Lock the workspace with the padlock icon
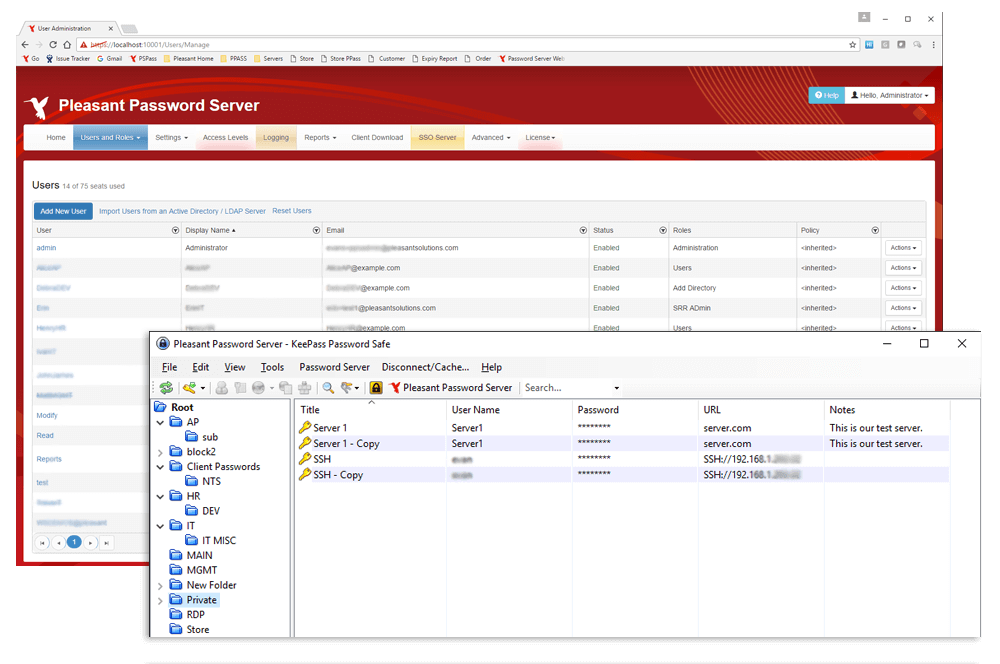The height and width of the screenshot is (664, 1000). point(376,388)
